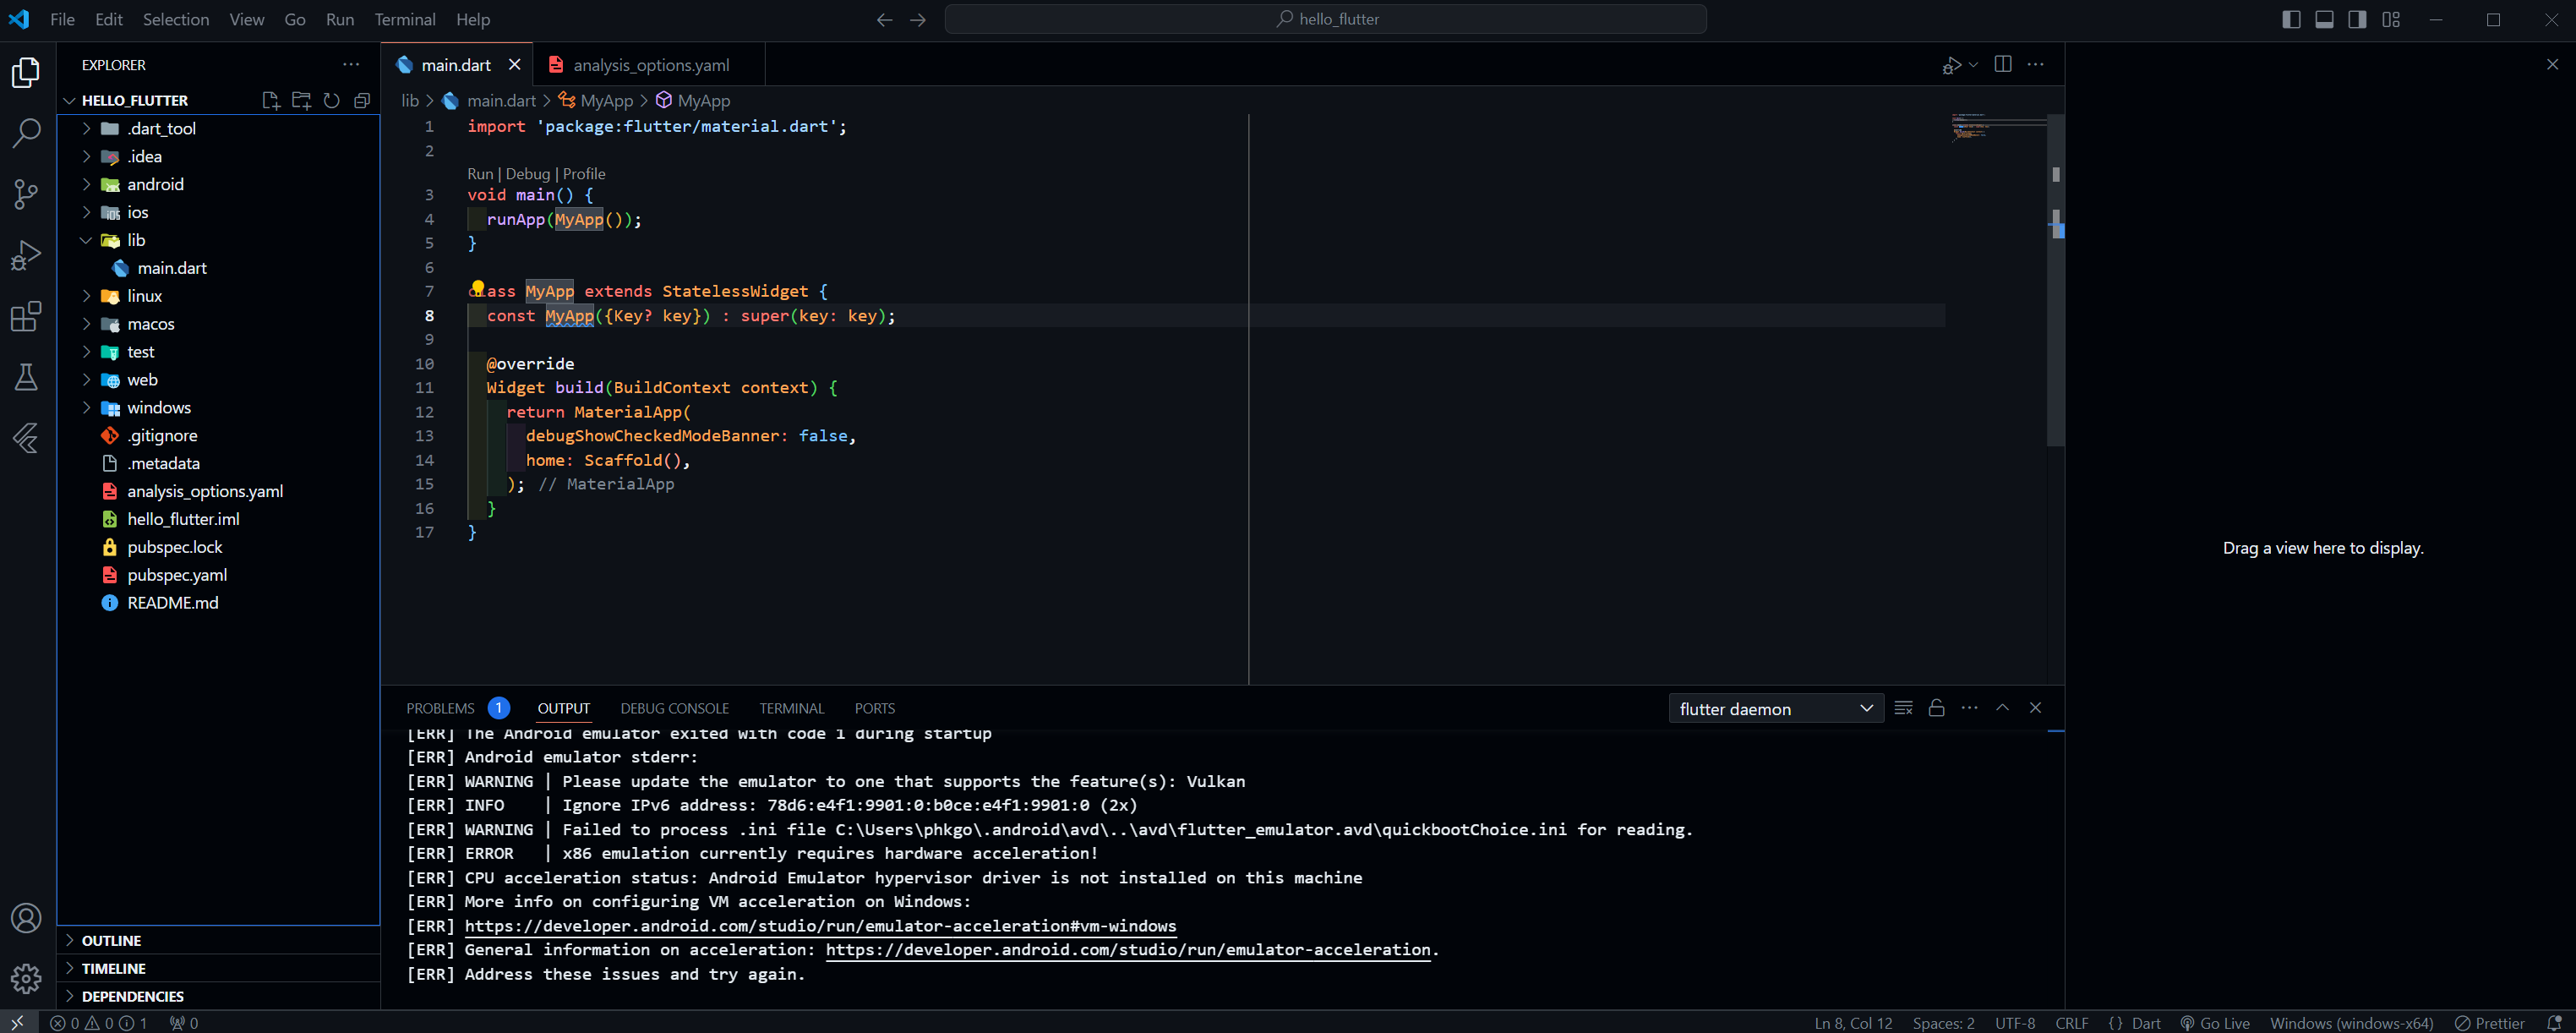Click the Run code lens above main
This screenshot has height=1033, width=2576.
[x=480, y=173]
